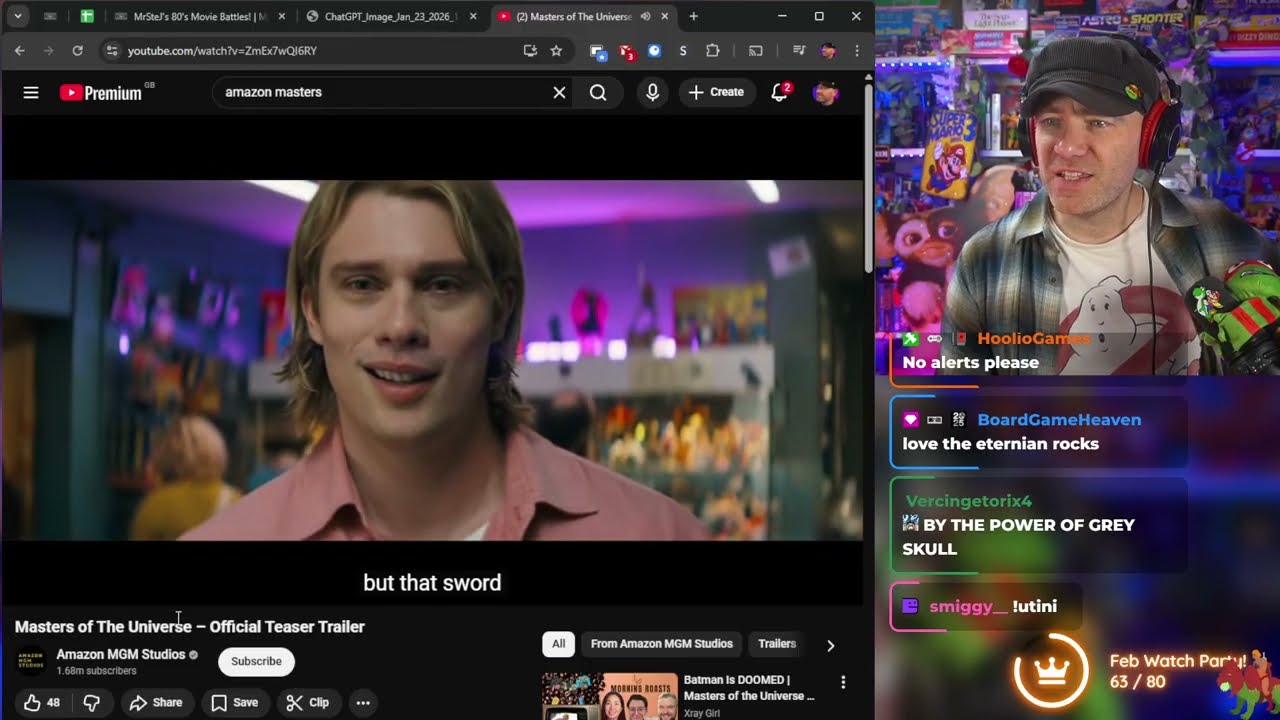
Task: Open Chrome profile avatar
Action: (827, 50)
